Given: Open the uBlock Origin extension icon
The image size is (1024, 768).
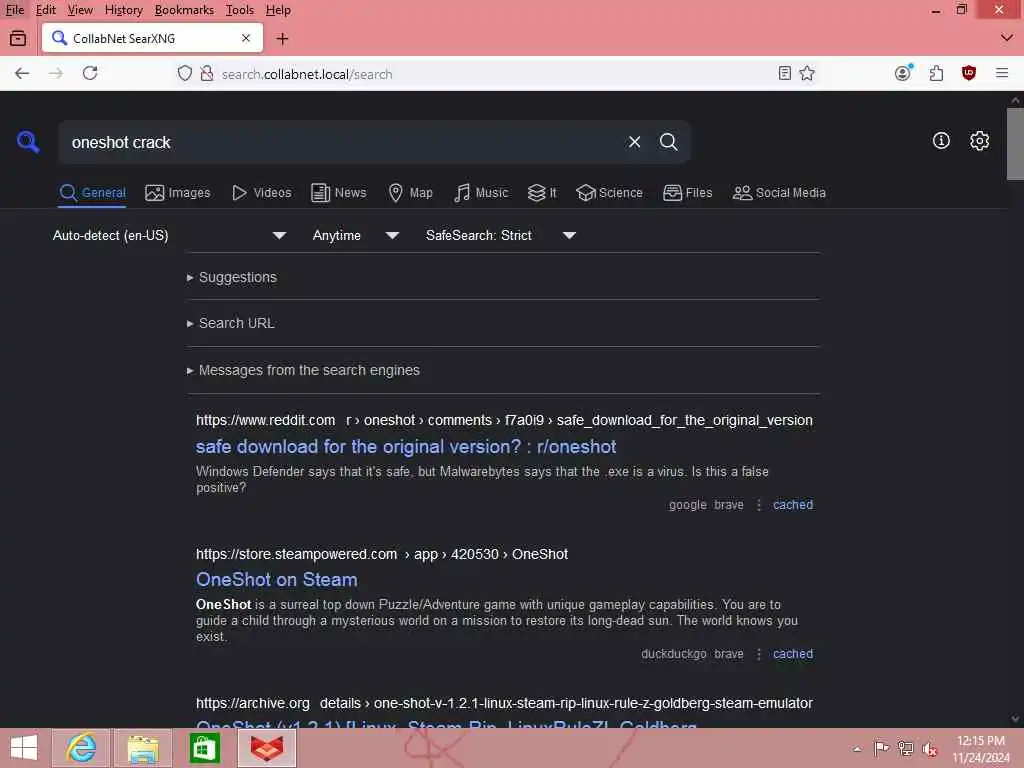Looking at the screenshot, I should point(968,73).
